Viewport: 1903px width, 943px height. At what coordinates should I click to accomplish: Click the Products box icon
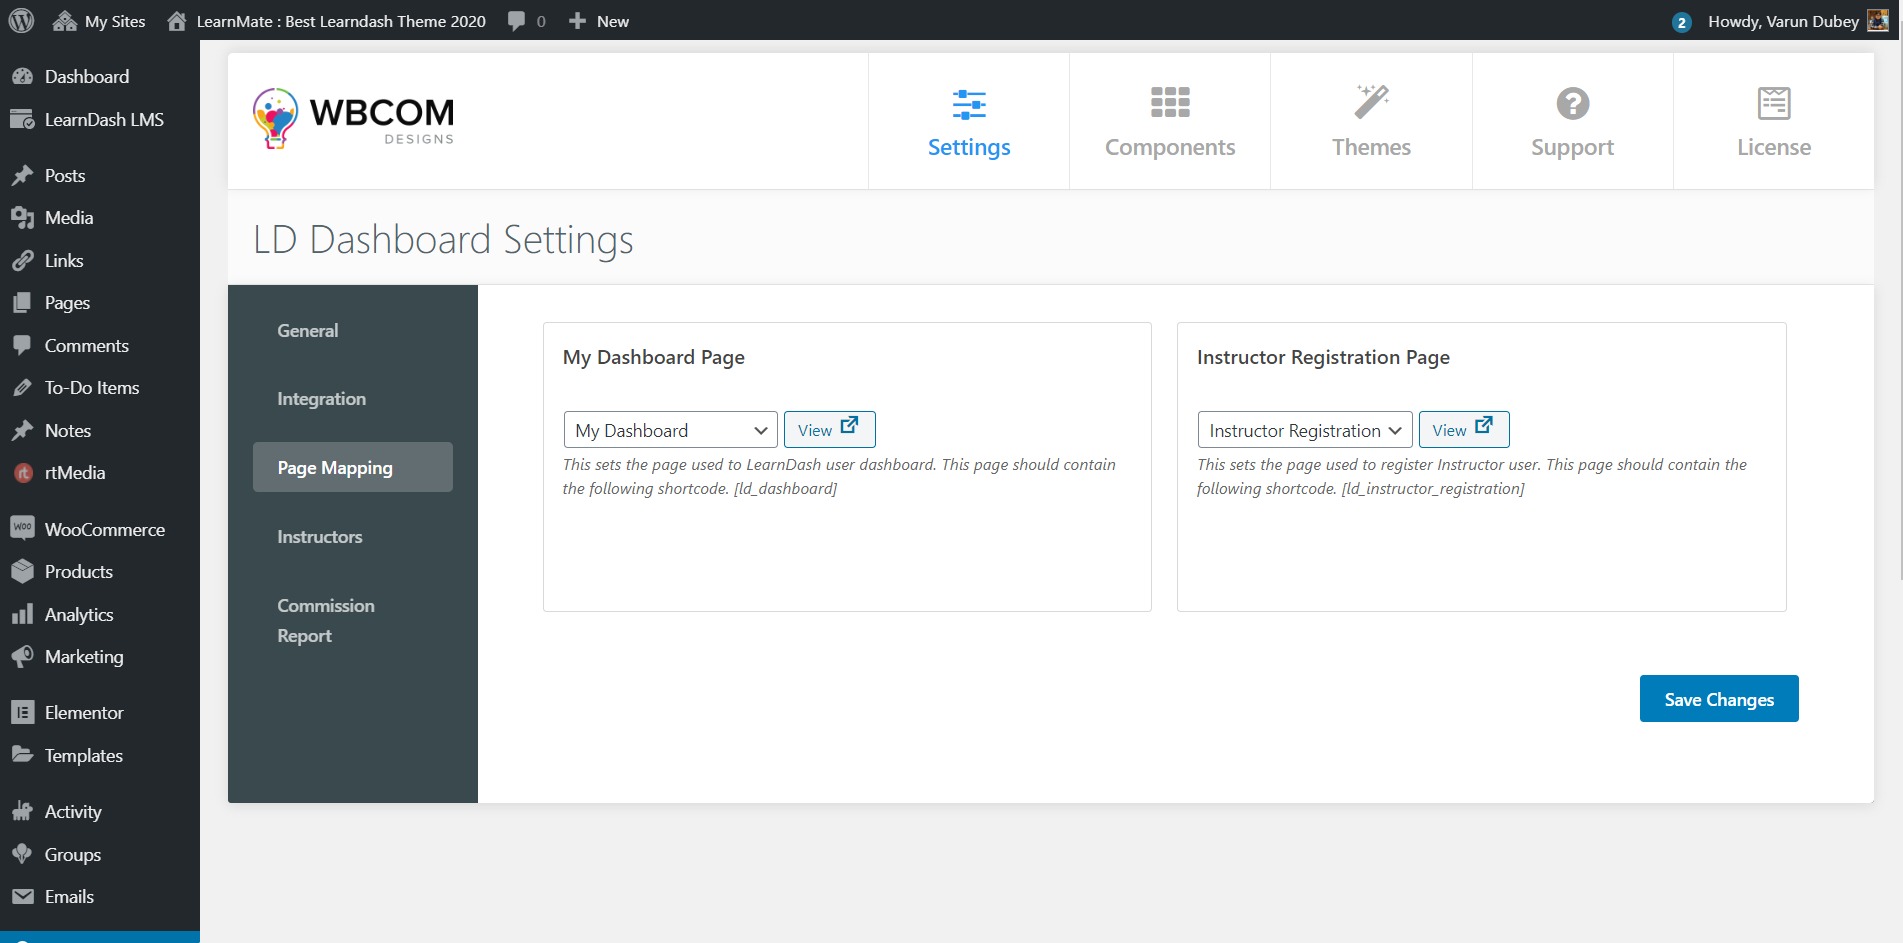click(22, 572)
